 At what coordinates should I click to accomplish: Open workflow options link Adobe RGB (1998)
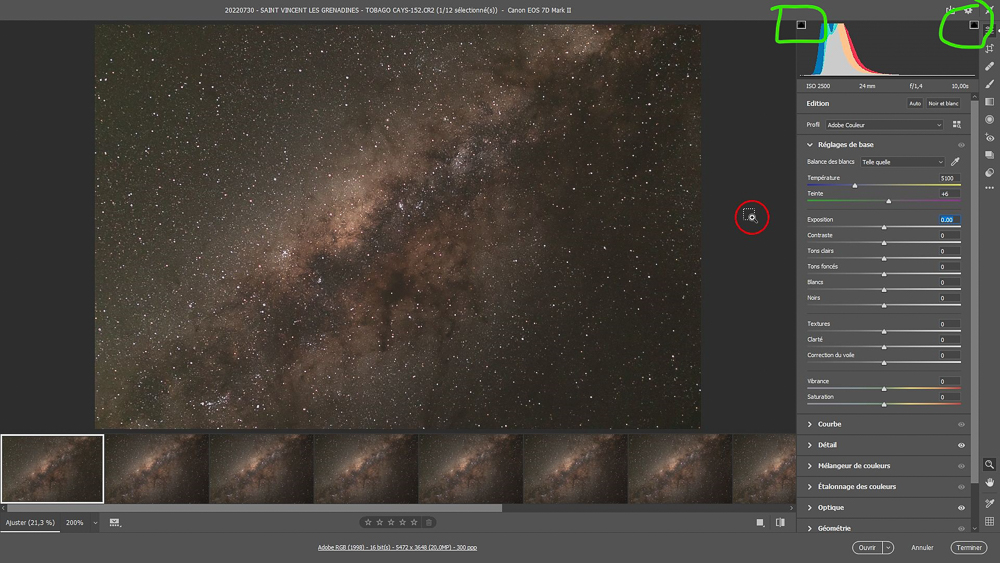click(x=397, y=548)
